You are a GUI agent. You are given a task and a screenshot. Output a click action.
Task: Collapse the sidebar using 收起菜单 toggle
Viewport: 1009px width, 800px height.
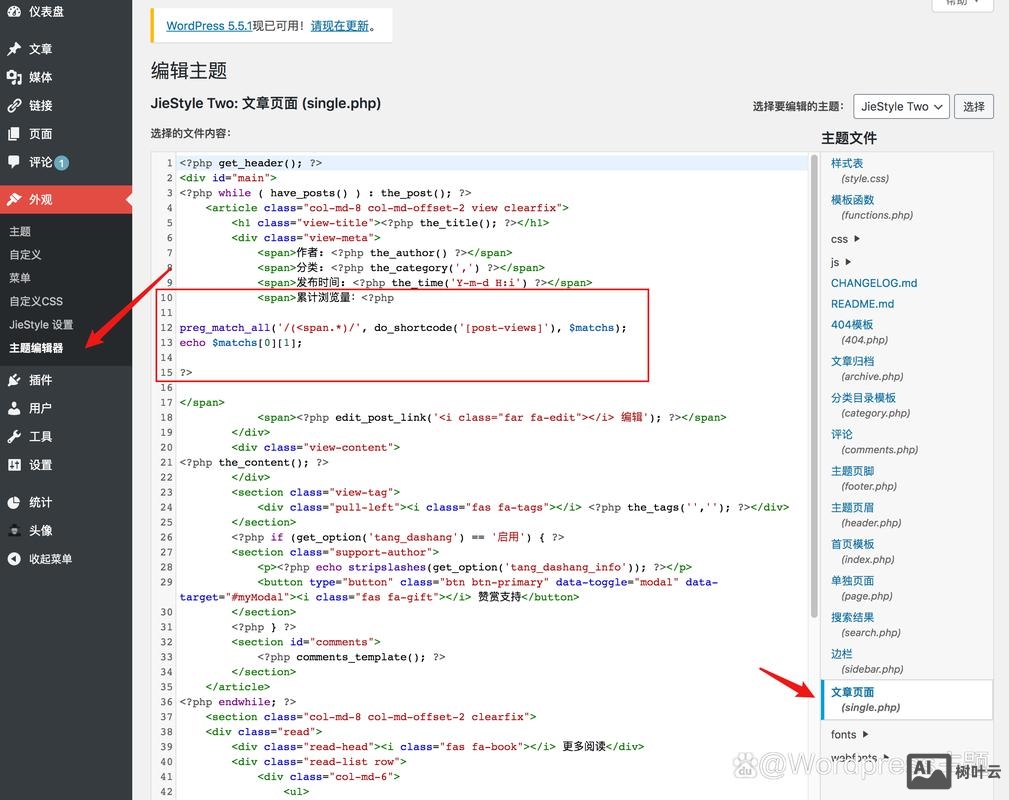point(14,559)
